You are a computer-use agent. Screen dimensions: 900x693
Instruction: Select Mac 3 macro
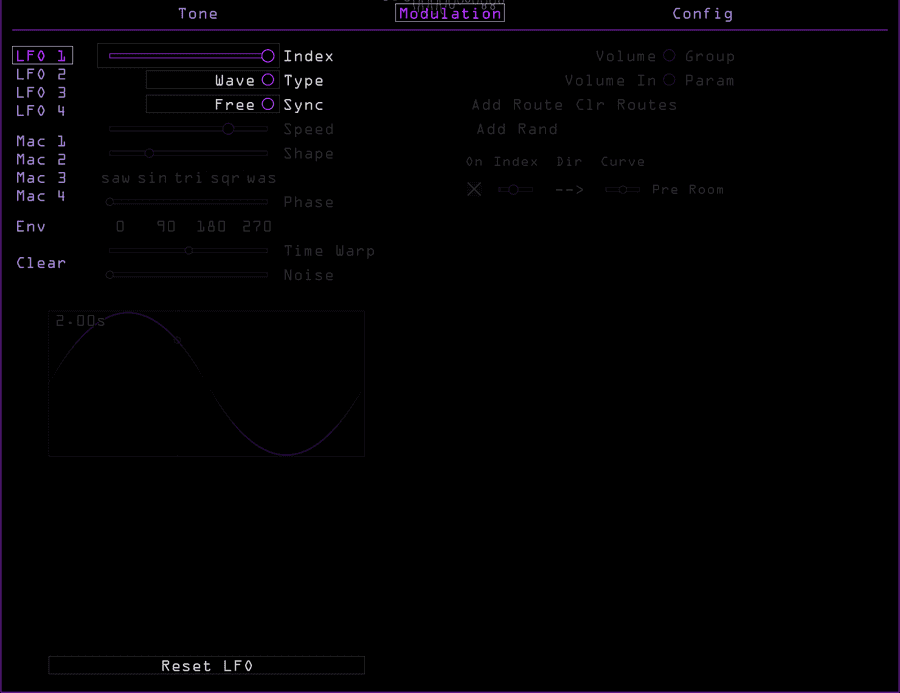click(41, 178)
